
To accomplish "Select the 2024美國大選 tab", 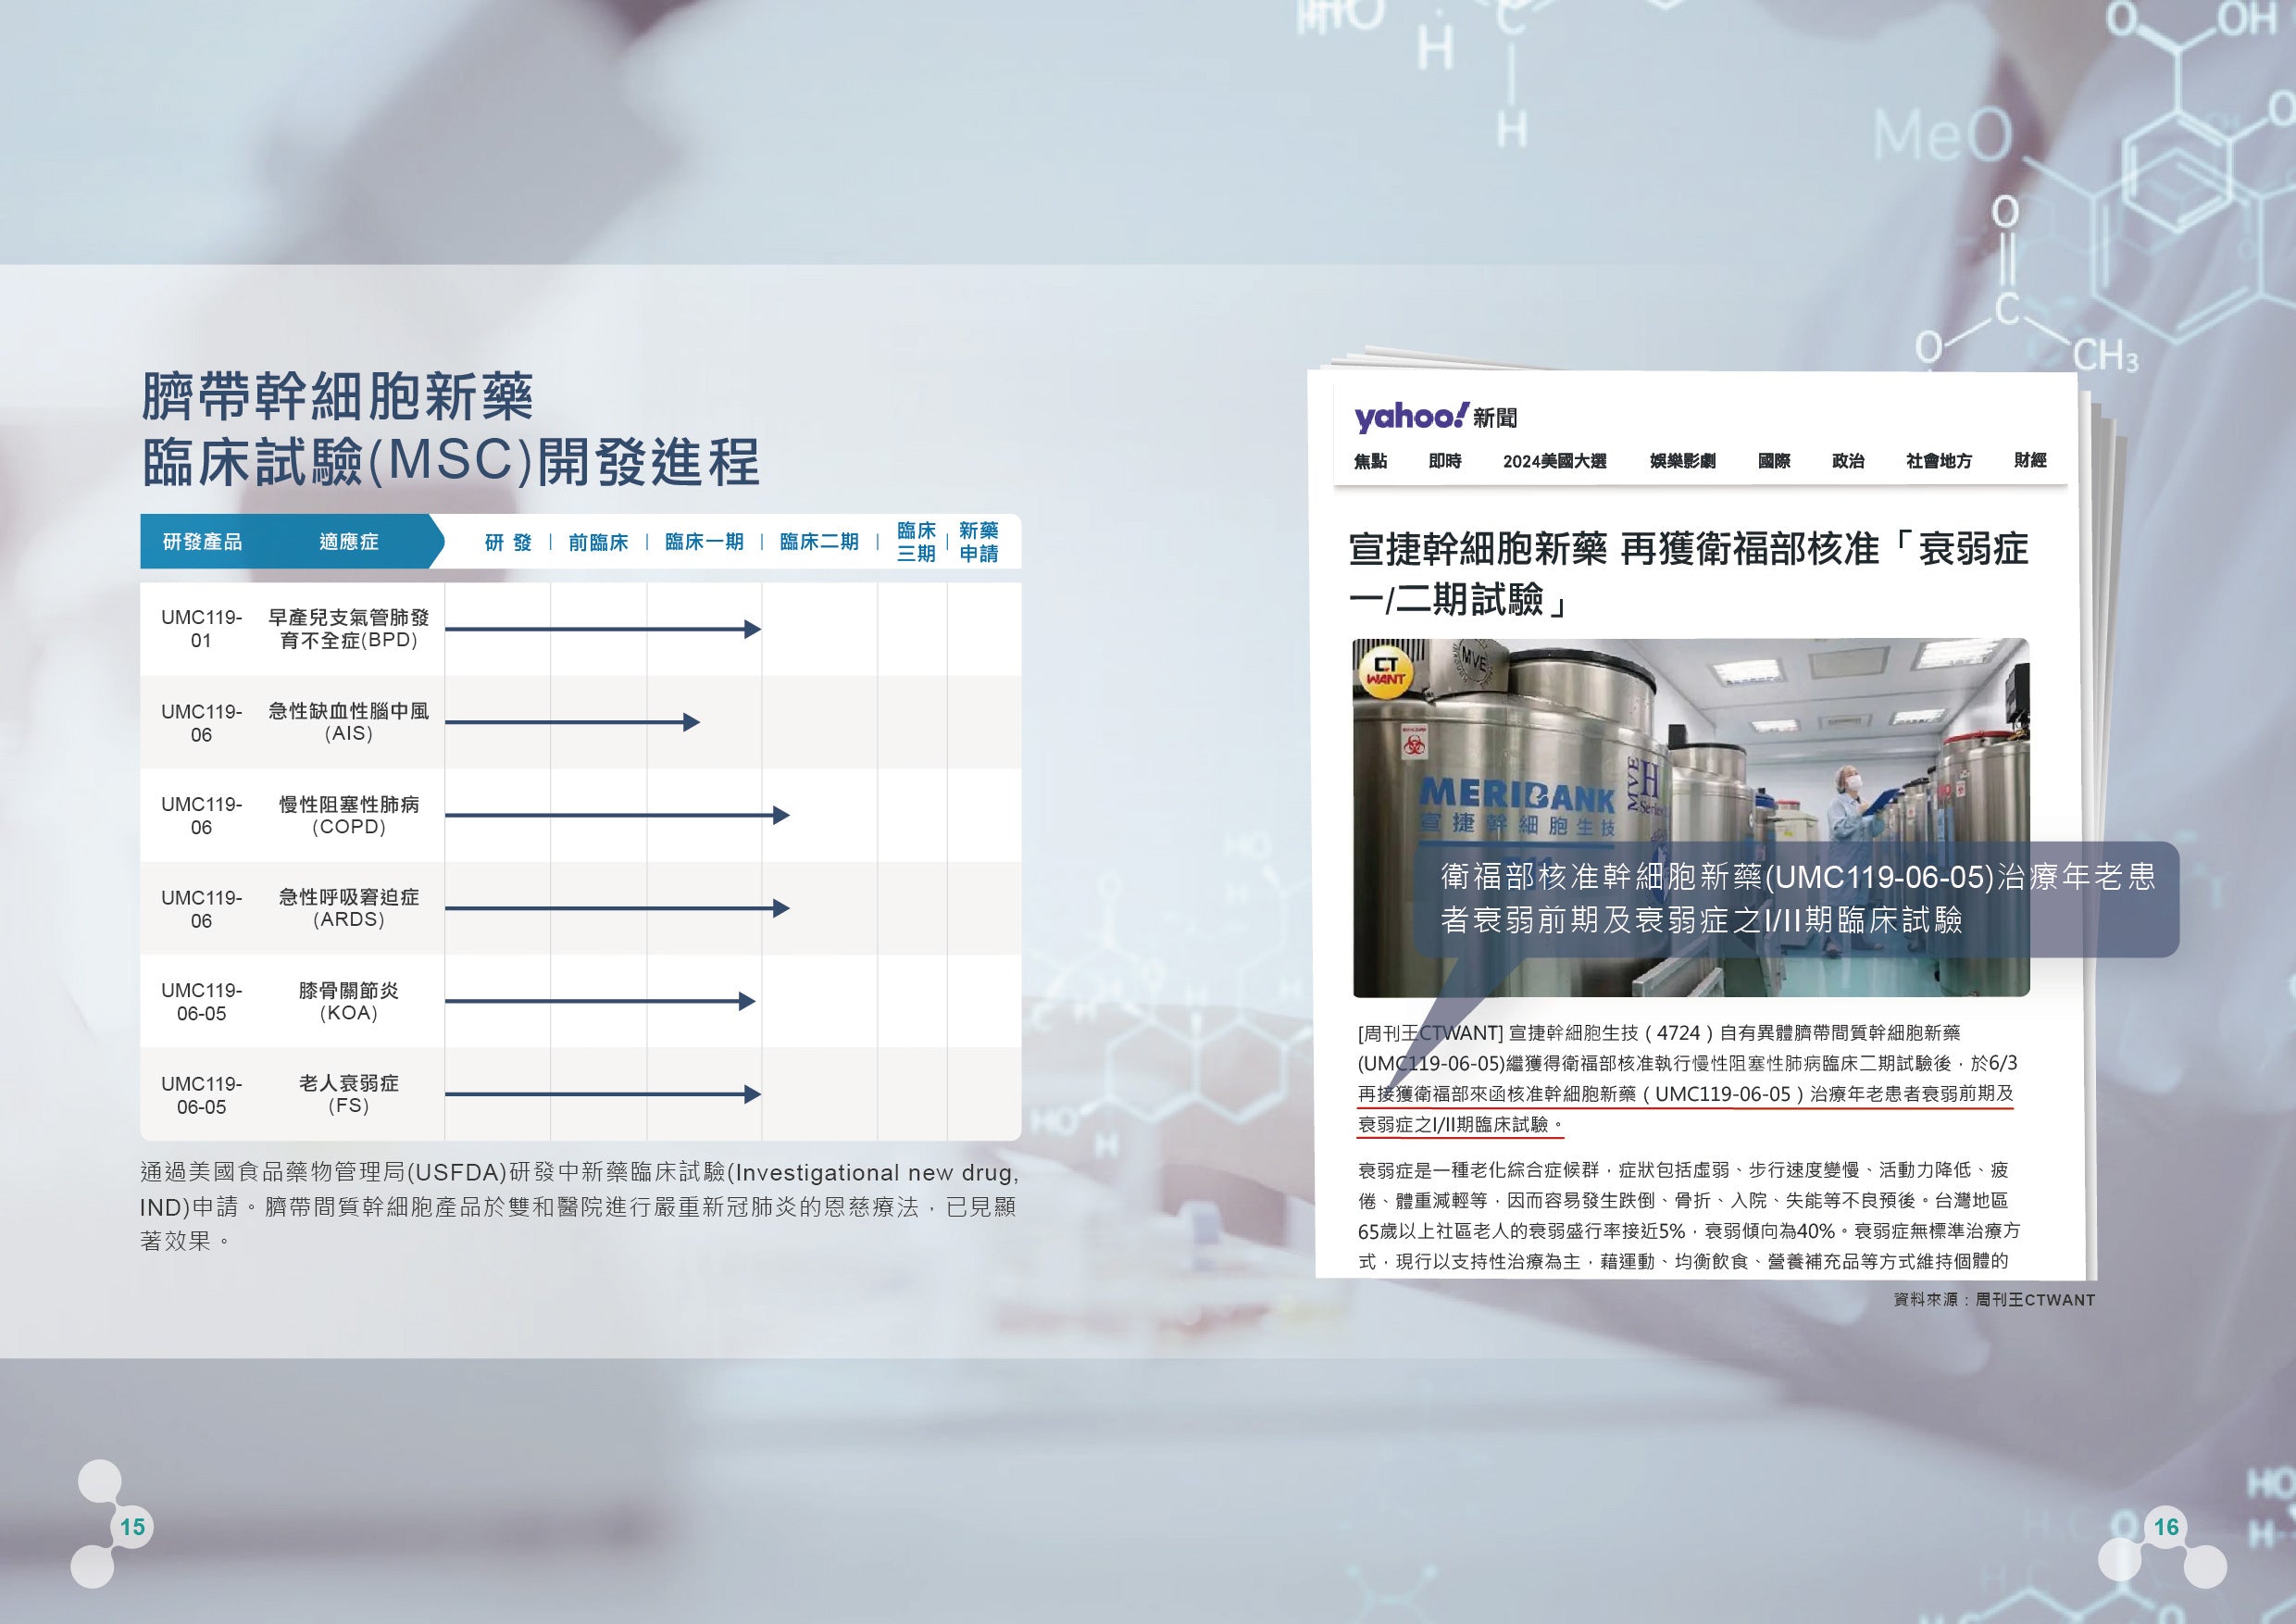I will 1554,461.
